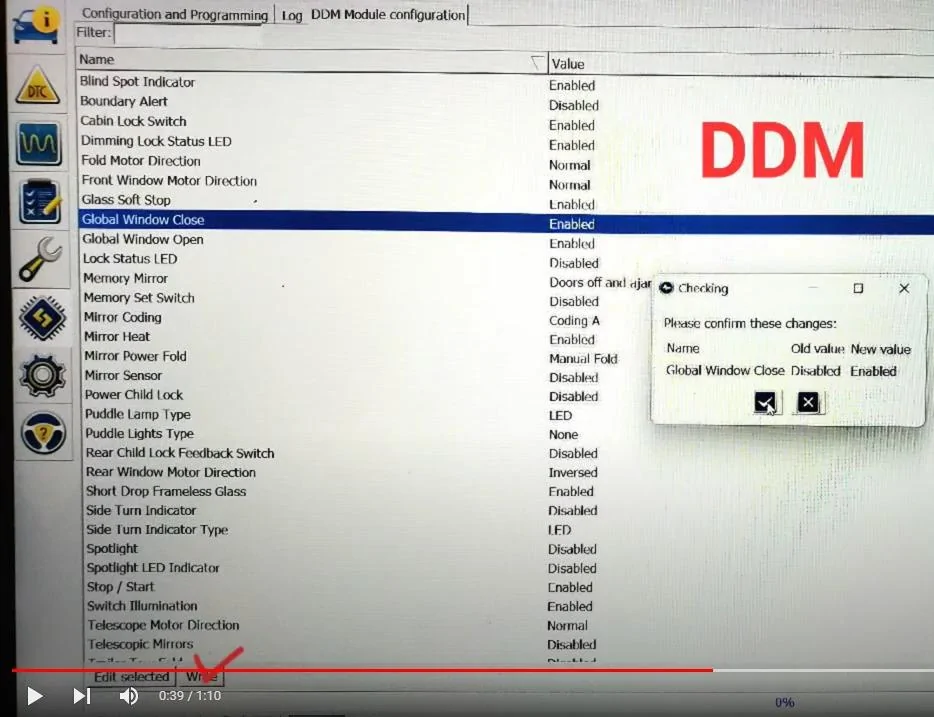Select the Dimming Lock Status LED row
The height and width of the screenshot is (717, 934).
(x=505, y=142)
